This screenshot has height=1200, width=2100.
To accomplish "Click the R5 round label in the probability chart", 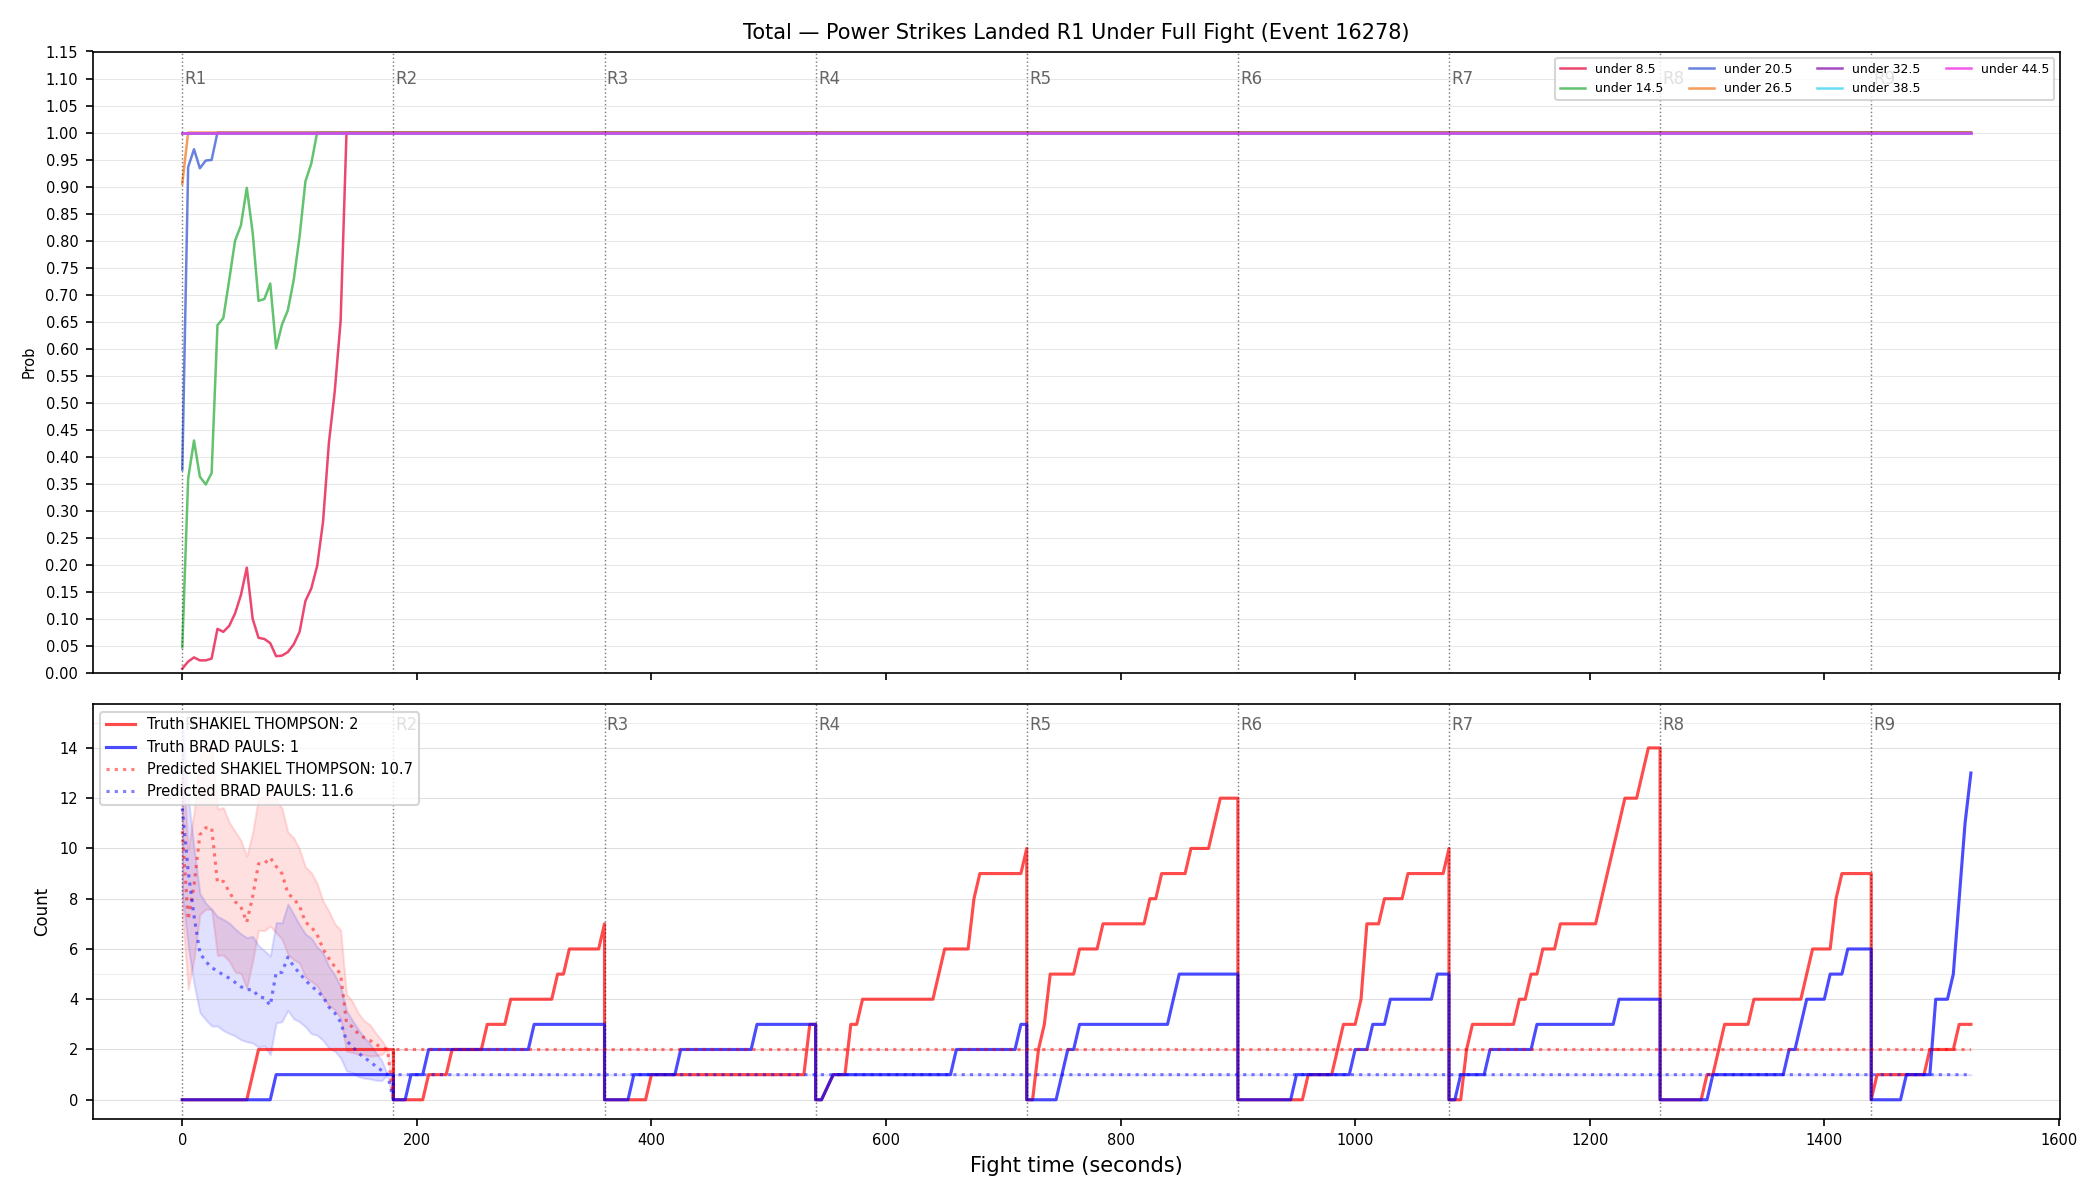I will (x=1040, y=78).
